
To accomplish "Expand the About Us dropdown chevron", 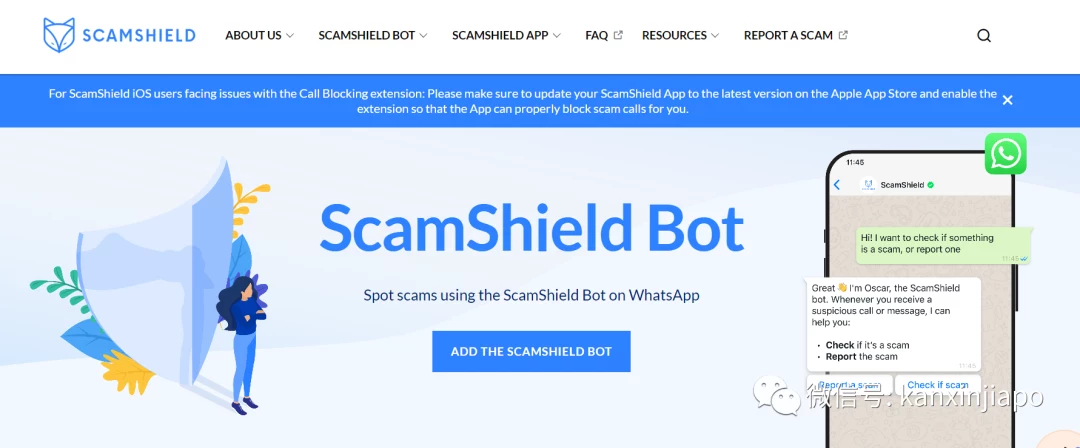I will [290, 35].
